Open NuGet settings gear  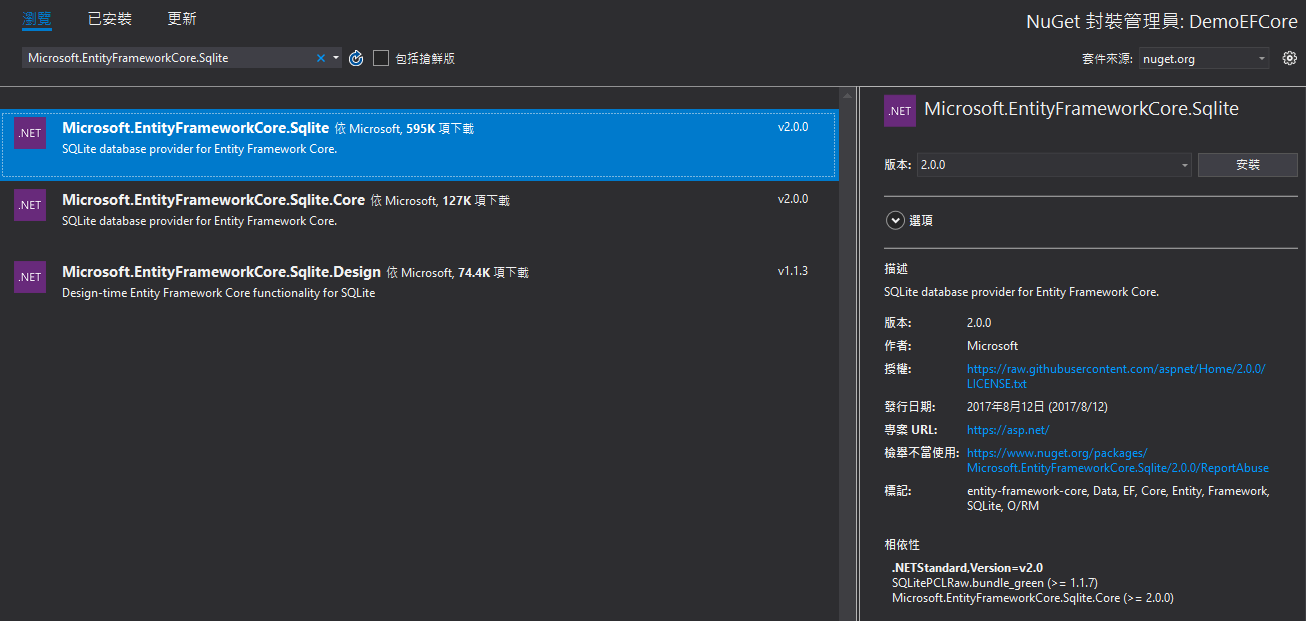(1289, 58)
